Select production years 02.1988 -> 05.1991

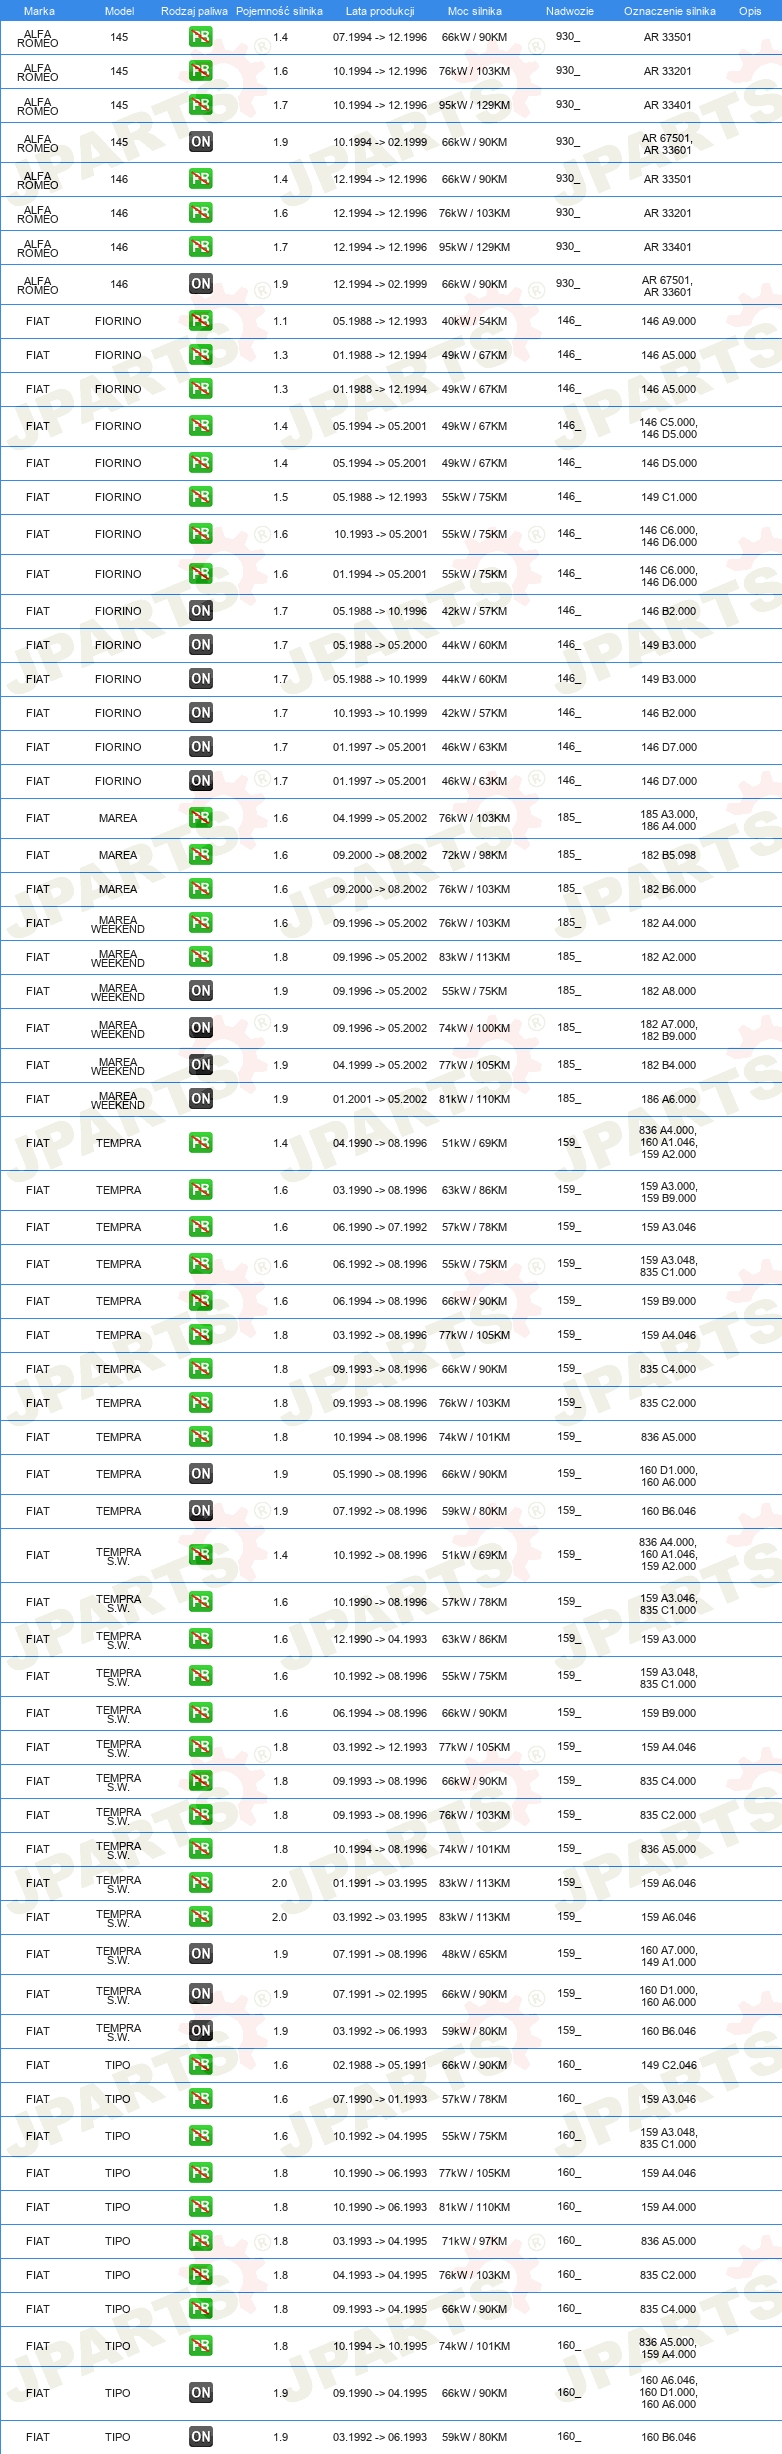click(x=380, y=2065)
